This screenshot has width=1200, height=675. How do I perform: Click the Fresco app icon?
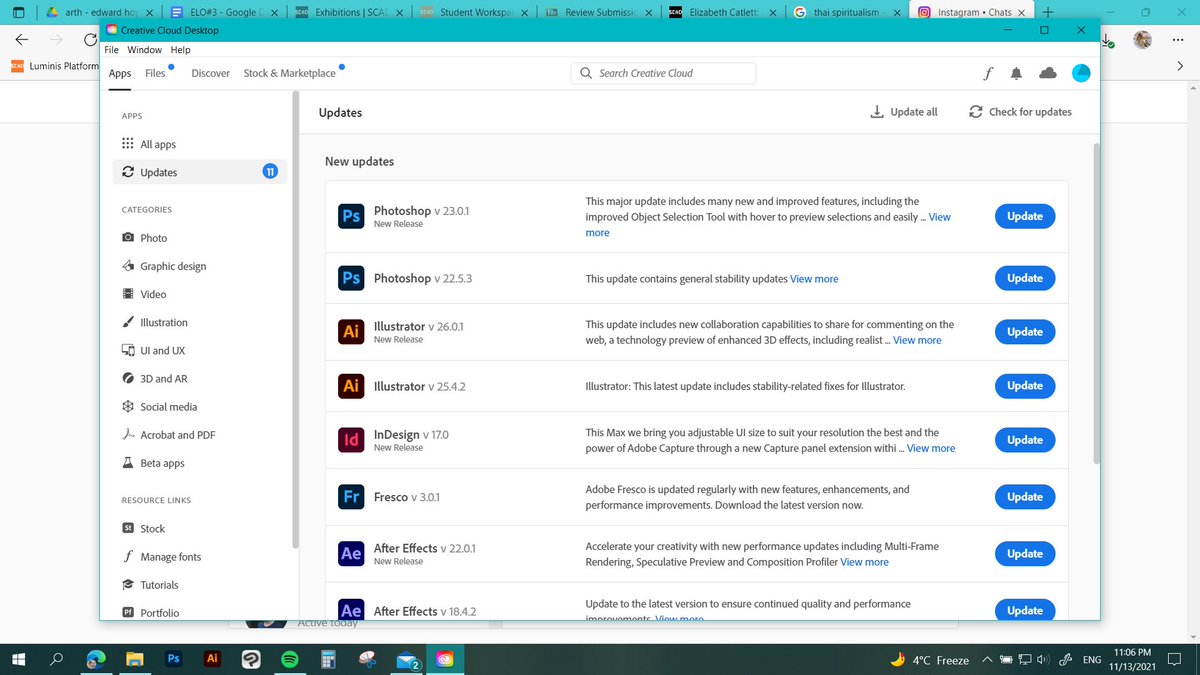point(351,496)
